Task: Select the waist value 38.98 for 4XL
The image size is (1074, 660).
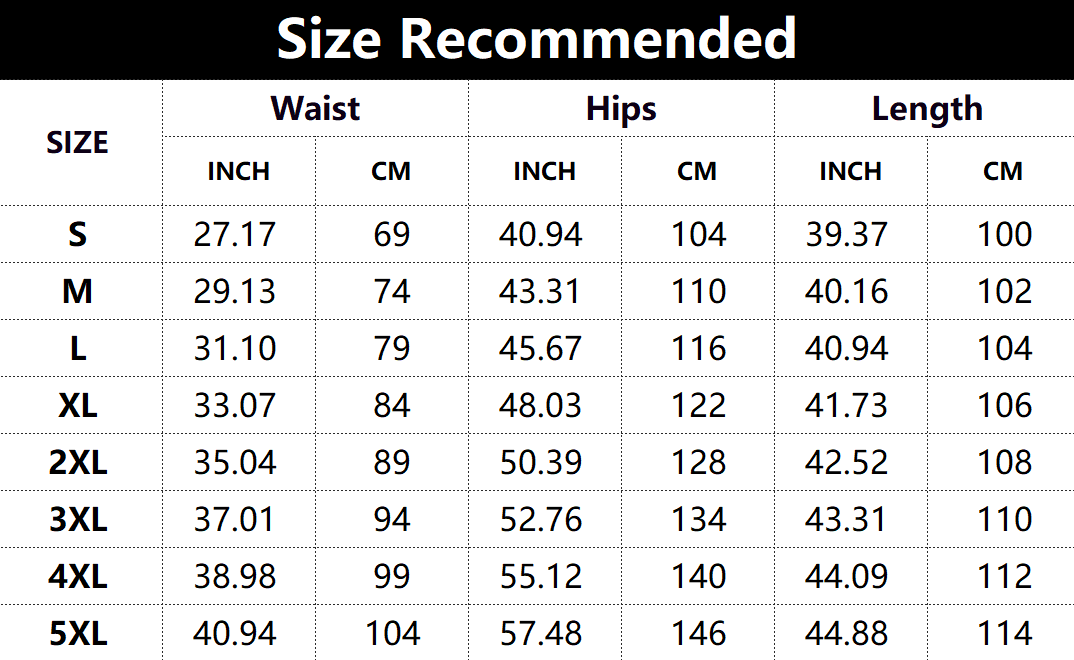Action: tap(234, 576)
